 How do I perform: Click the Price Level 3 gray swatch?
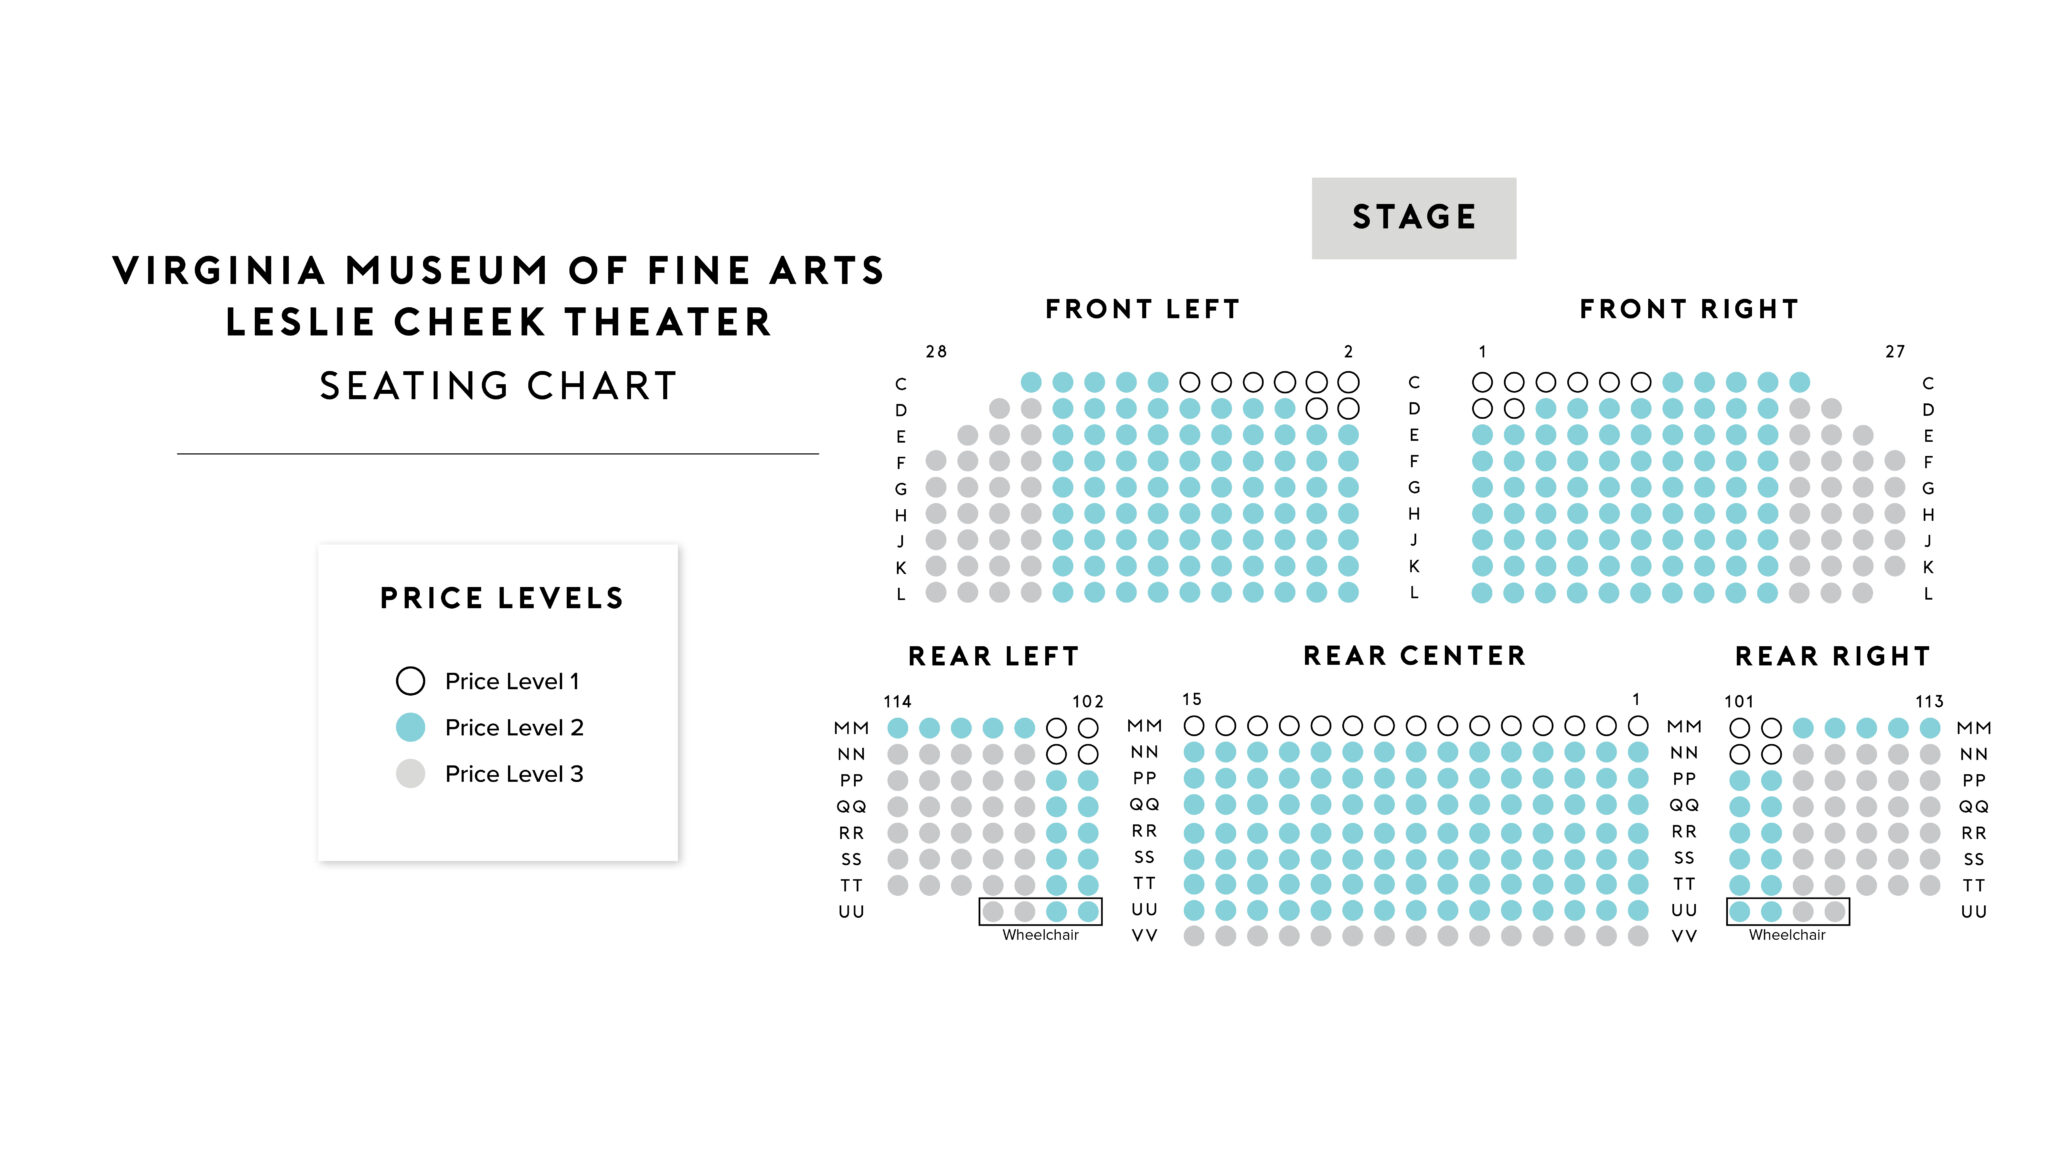pos(410,773)
